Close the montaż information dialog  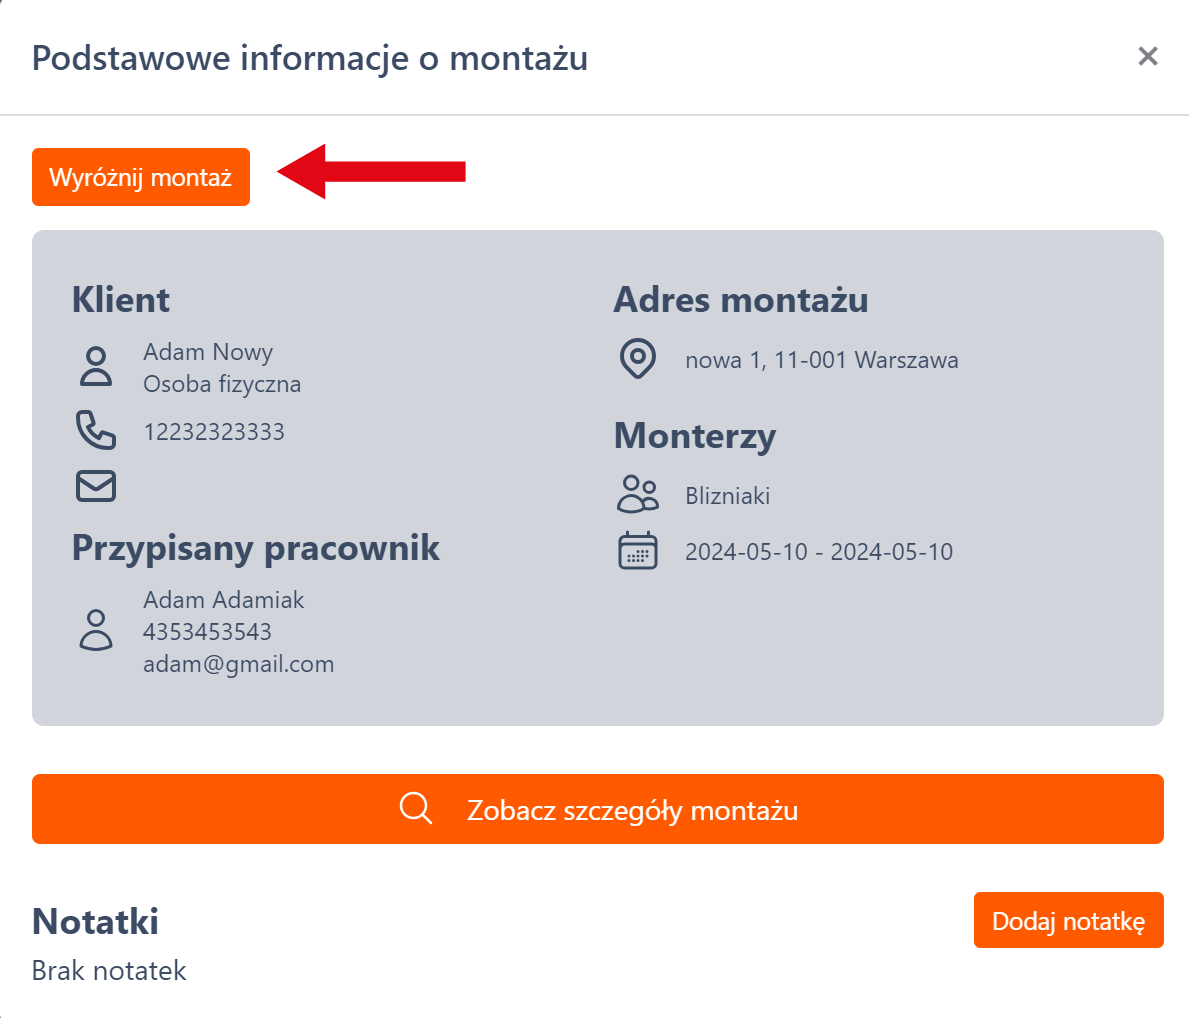[1148, 57]
